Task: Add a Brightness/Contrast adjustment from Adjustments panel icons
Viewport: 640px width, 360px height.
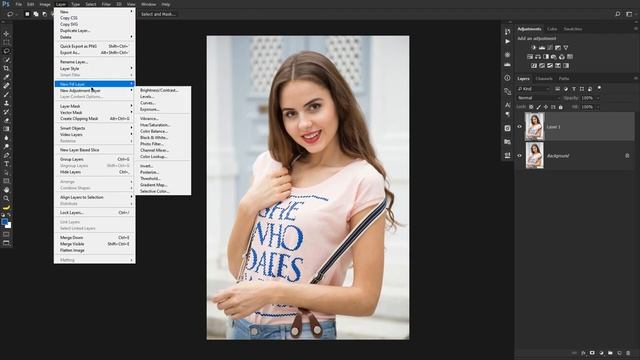Action: 533,48
